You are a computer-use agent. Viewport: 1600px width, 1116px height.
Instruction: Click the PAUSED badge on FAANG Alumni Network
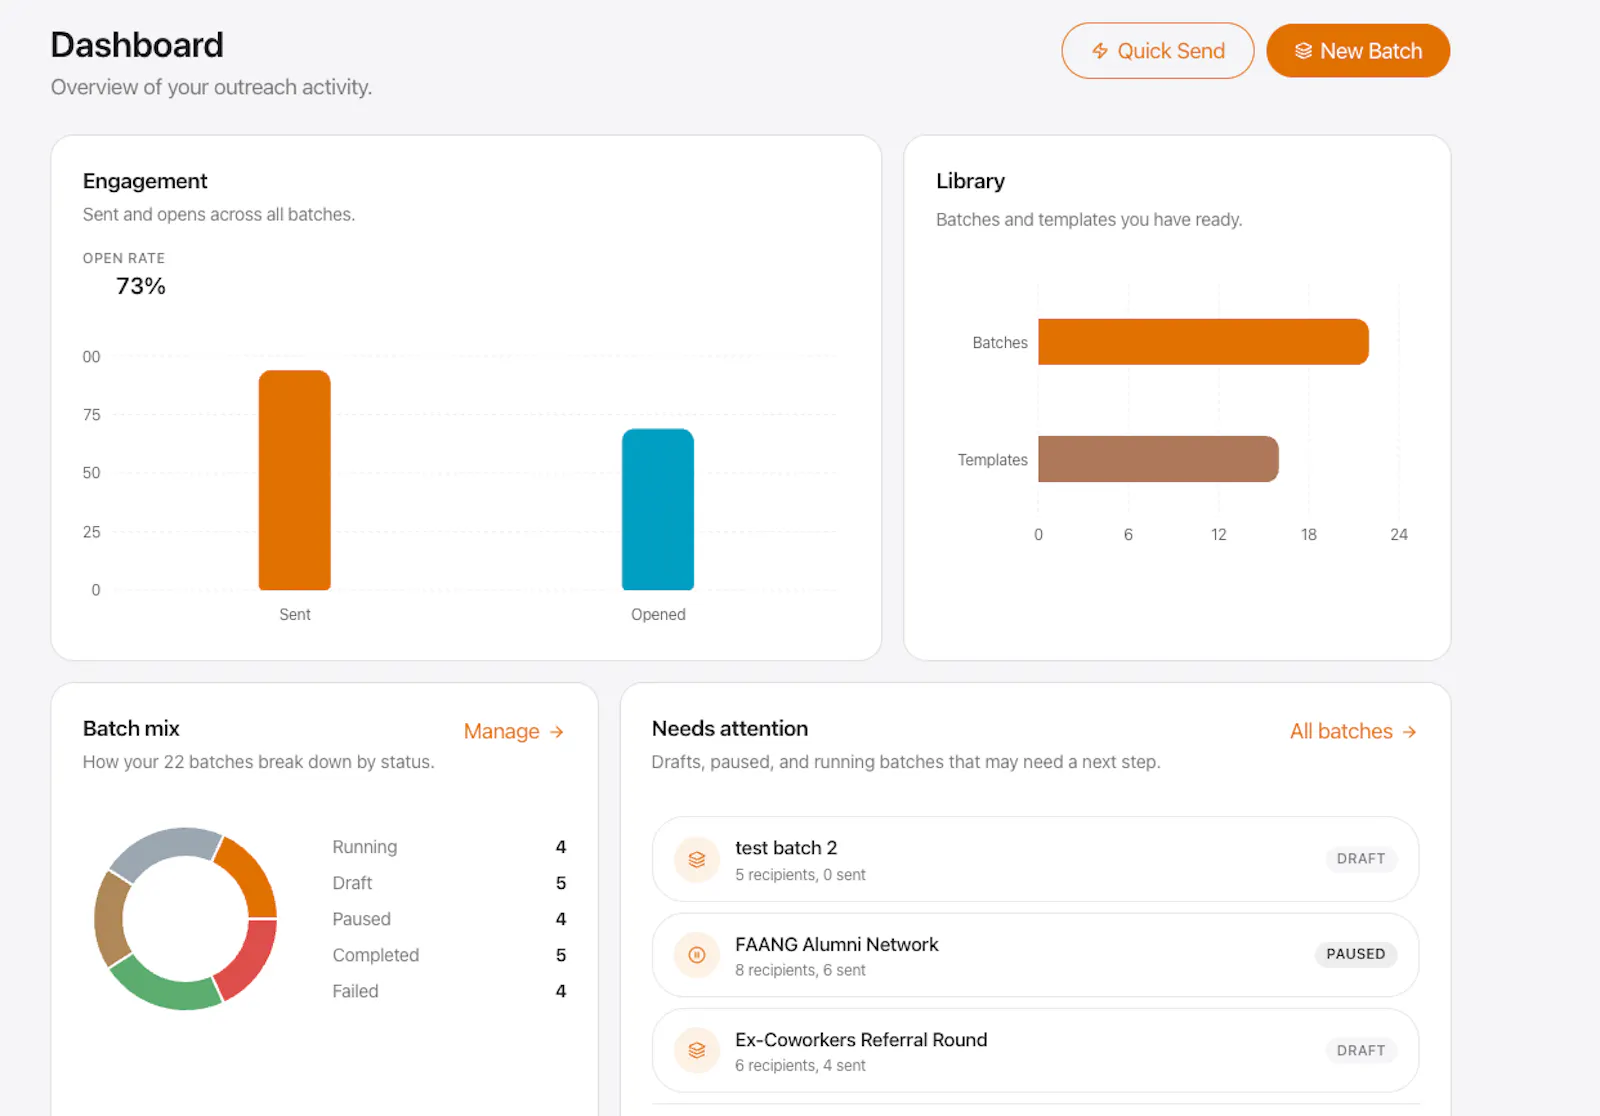1356,954
